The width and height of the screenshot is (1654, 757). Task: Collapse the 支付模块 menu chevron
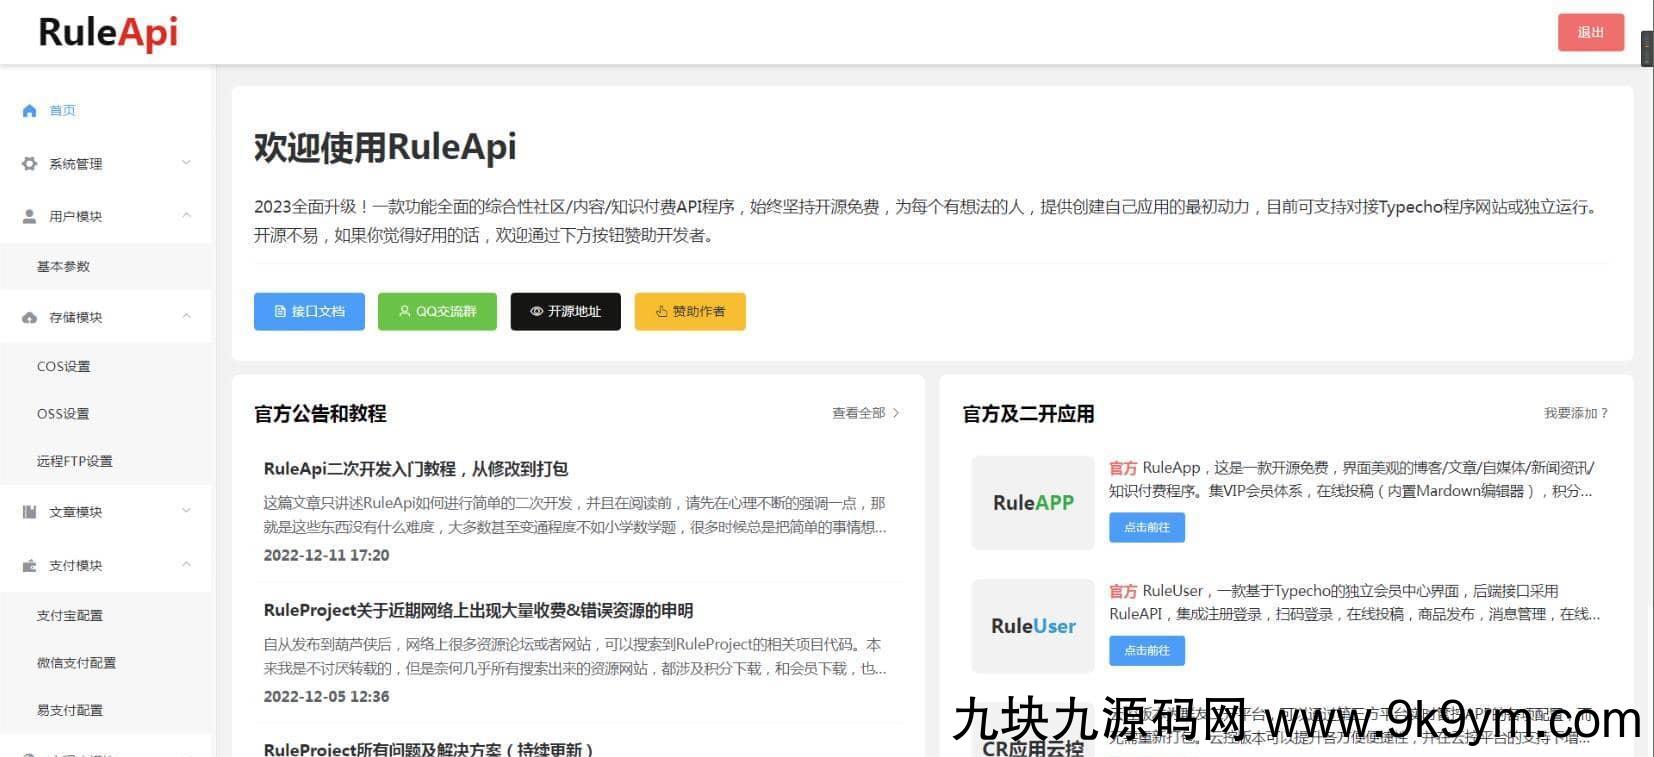187,565
